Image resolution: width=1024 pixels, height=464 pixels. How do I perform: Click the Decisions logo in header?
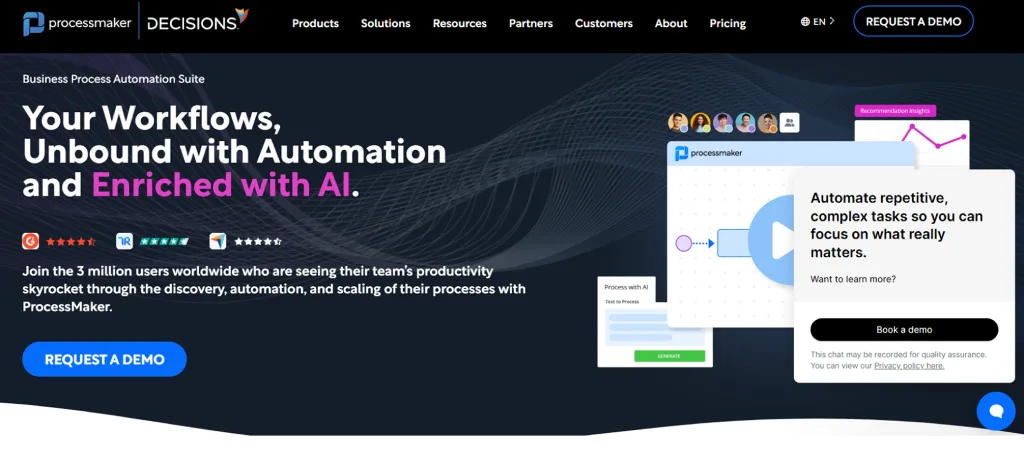click(x=197, y=21)
